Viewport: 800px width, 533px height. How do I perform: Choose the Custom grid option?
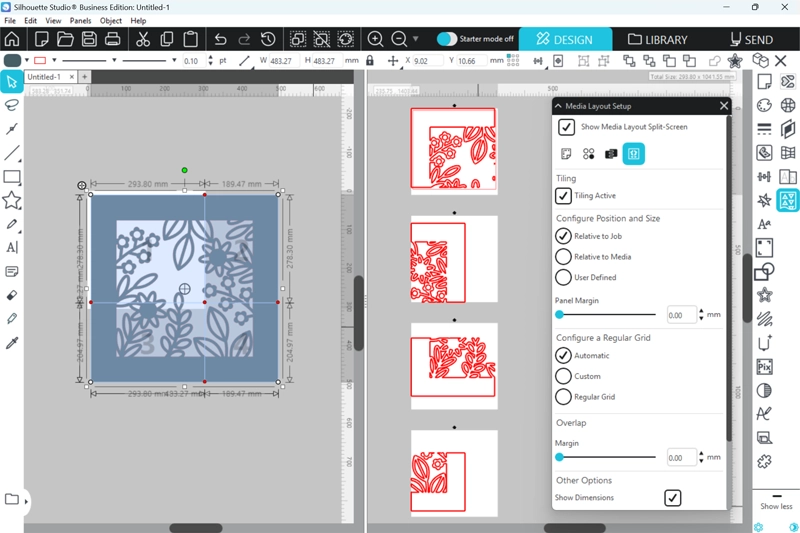pyautogui.click(x=564, y=376)
